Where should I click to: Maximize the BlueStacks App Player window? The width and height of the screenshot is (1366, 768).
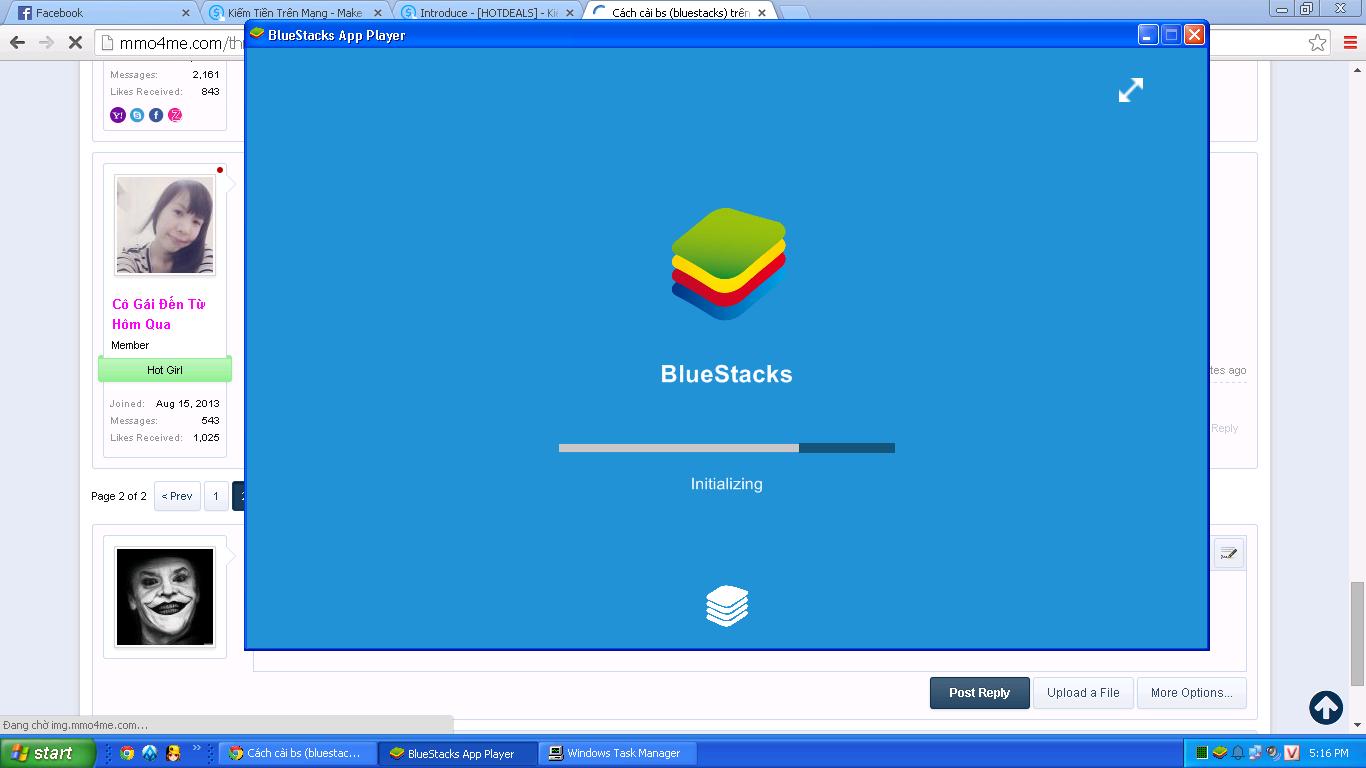click(x=1172, y=35)
